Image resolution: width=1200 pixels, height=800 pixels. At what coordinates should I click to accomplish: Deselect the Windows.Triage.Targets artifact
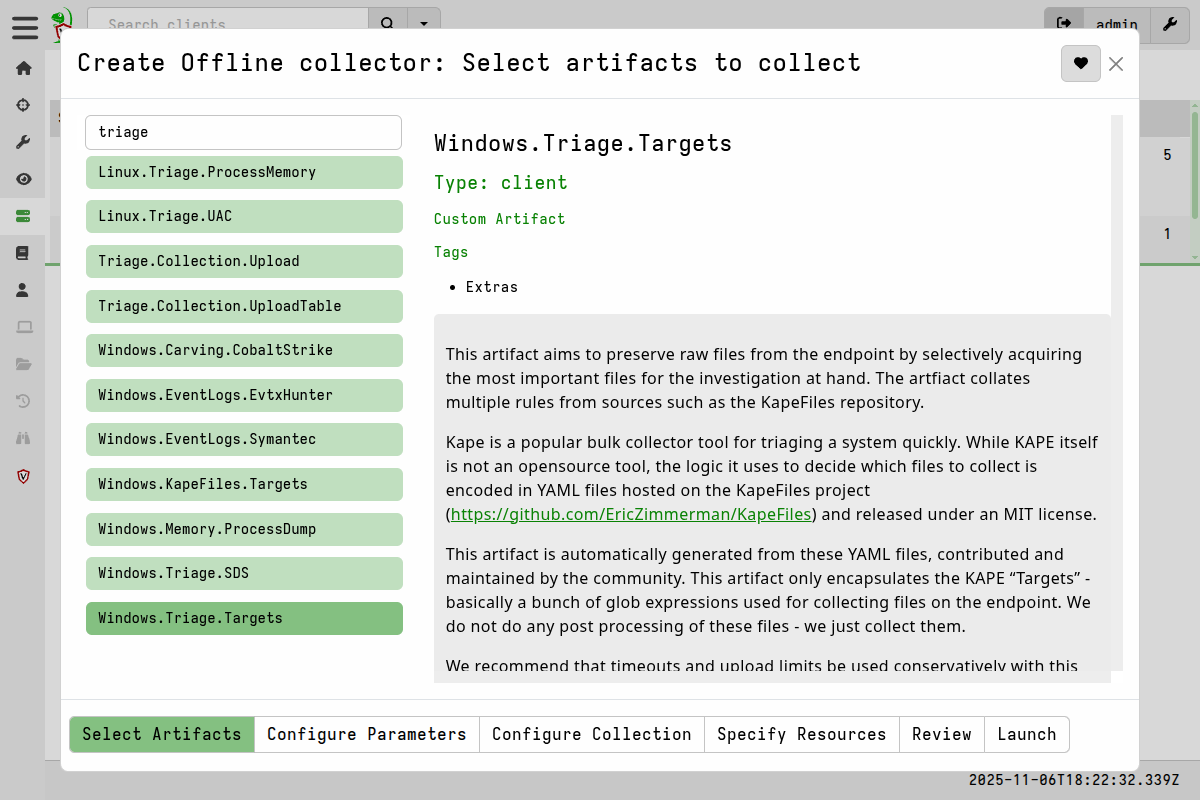[244, 618]
